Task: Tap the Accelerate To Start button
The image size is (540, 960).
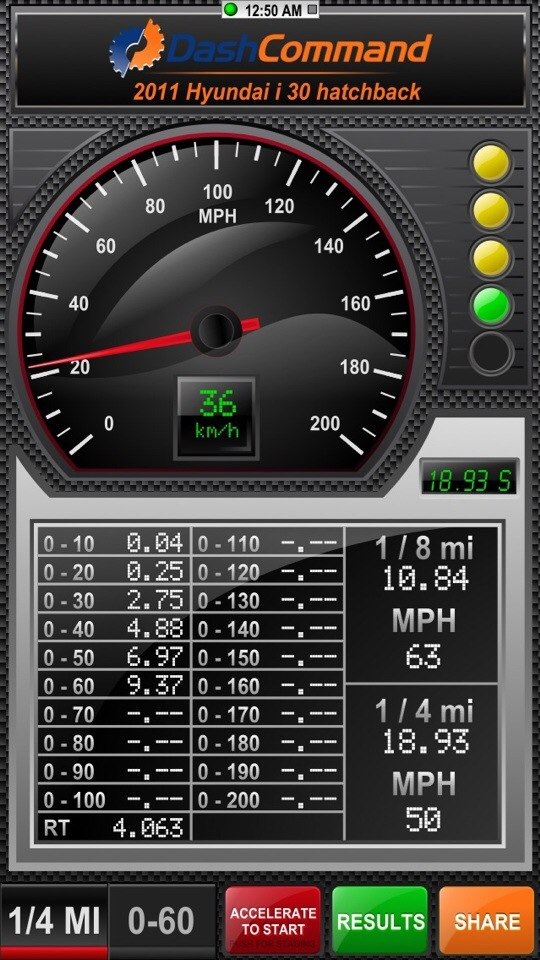Action: click(273, 921)
